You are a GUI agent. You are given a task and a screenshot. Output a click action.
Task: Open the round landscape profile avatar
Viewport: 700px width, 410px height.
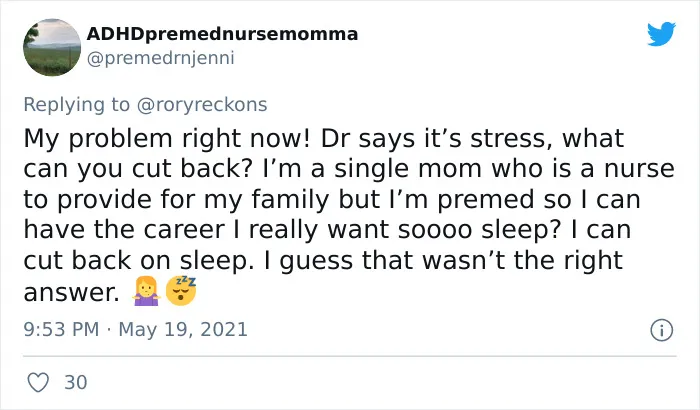[x=52, y=47]
